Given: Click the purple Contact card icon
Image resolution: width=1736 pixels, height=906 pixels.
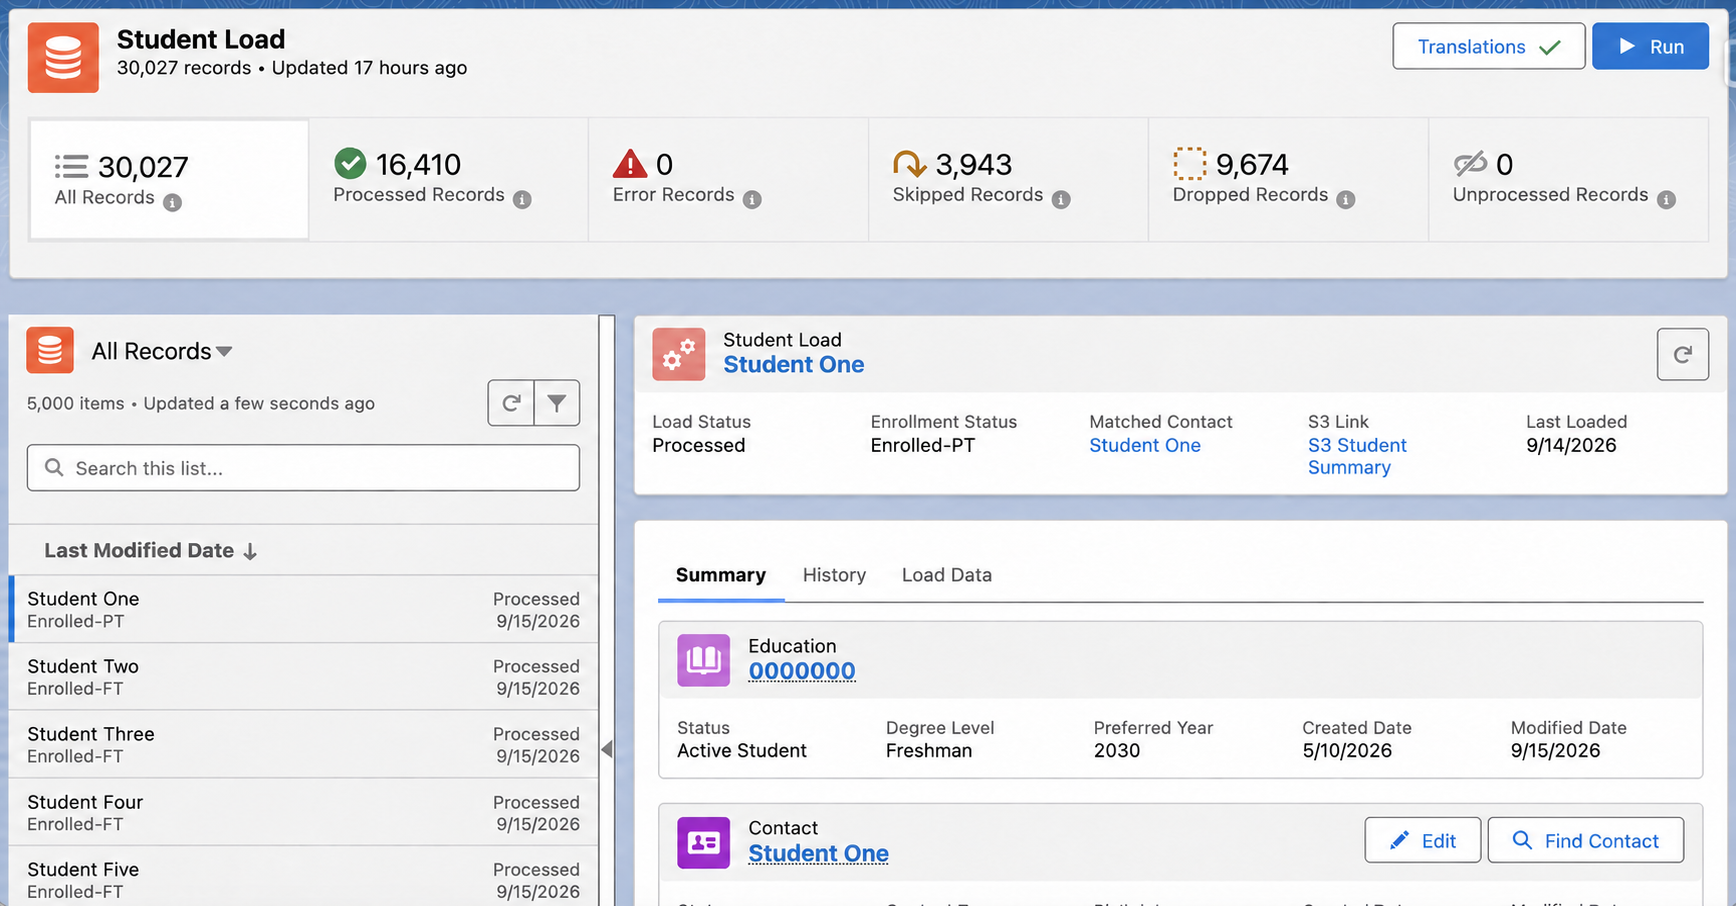Looking at the screenshot, I should (x=704, y=843).
